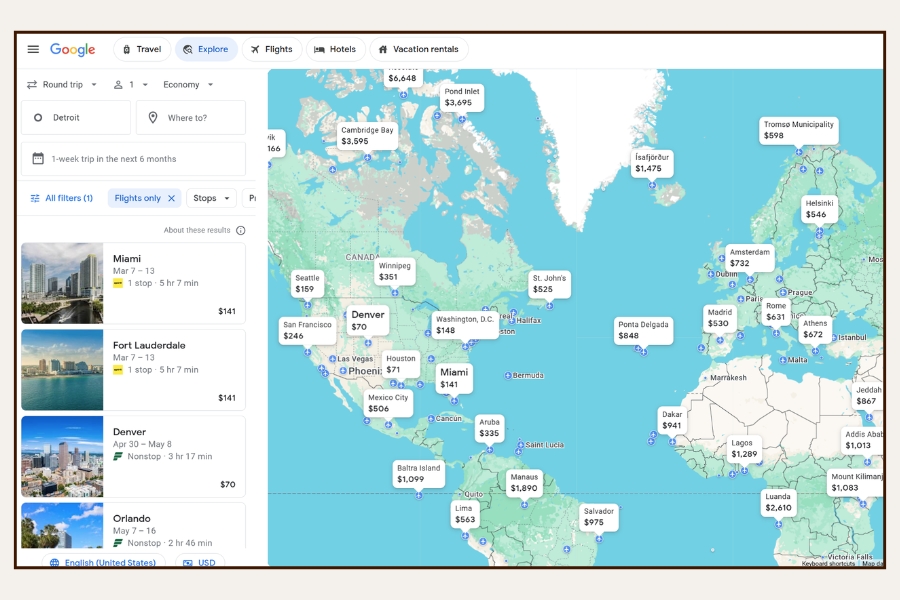Viewport: 900px width, 600px height.
Task: Expand the Round trip dropdown
Action: (x=62, y=84)
